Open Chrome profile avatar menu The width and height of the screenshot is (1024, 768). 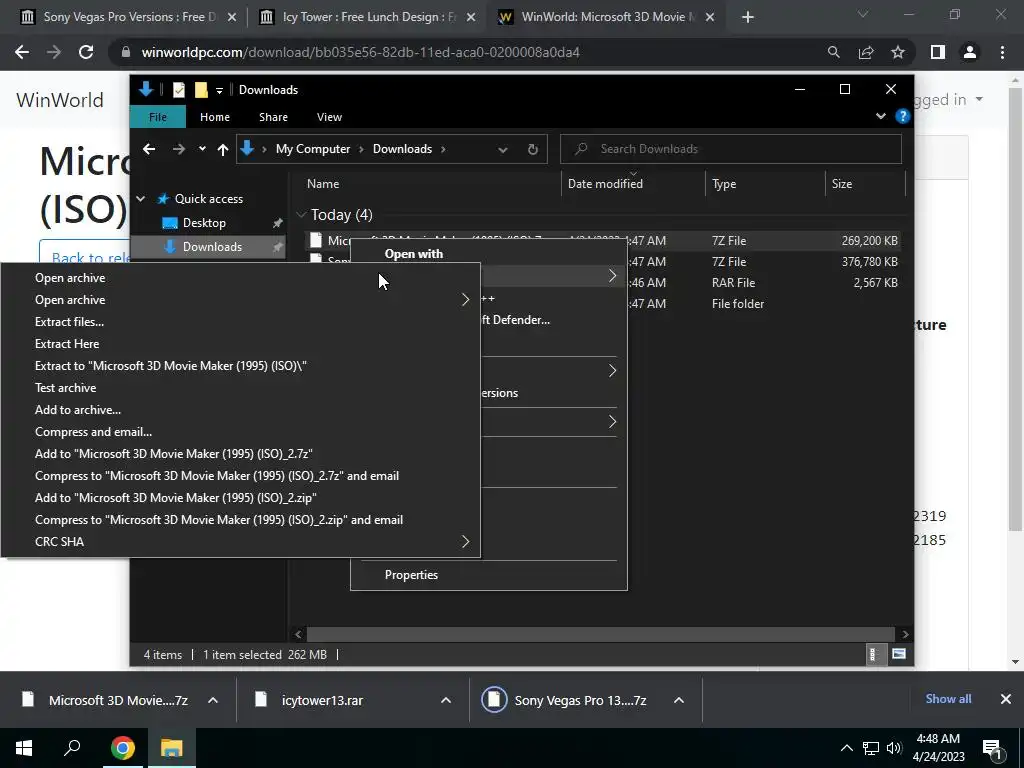click(970, 52)
